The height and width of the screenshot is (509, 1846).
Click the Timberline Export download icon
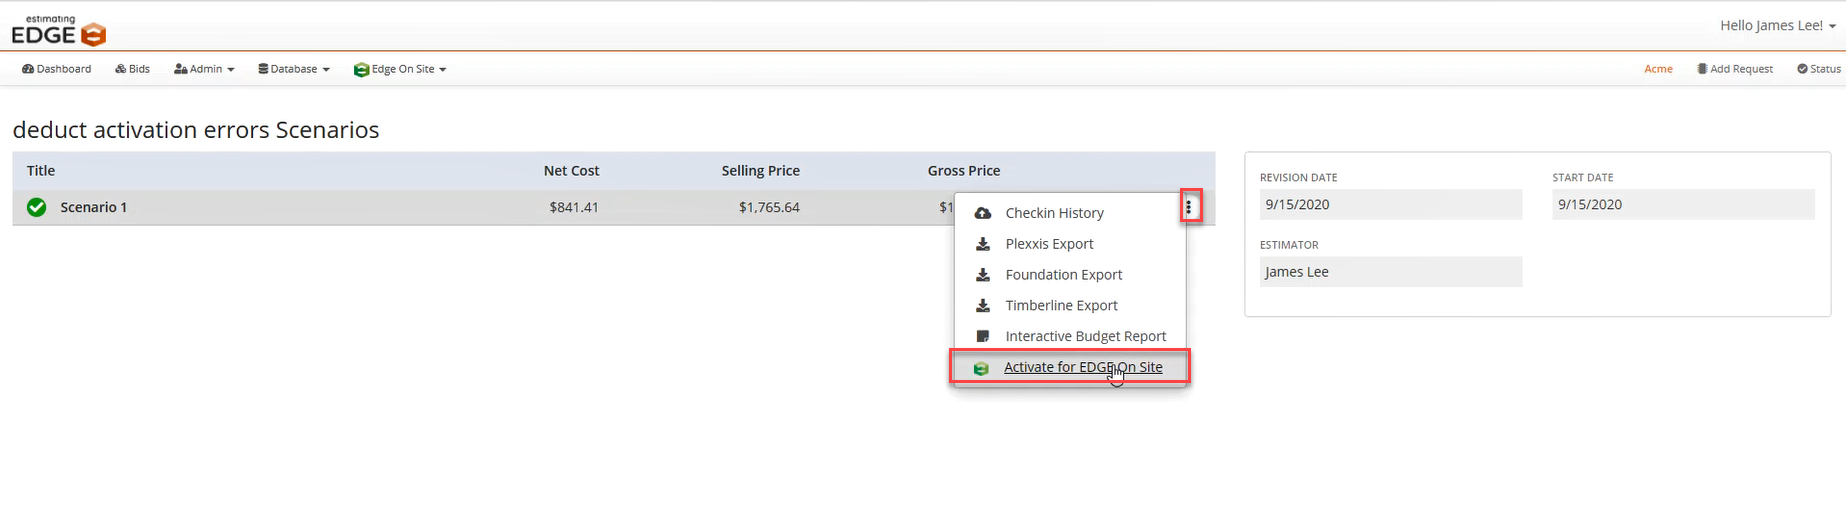tap(983, 306)
